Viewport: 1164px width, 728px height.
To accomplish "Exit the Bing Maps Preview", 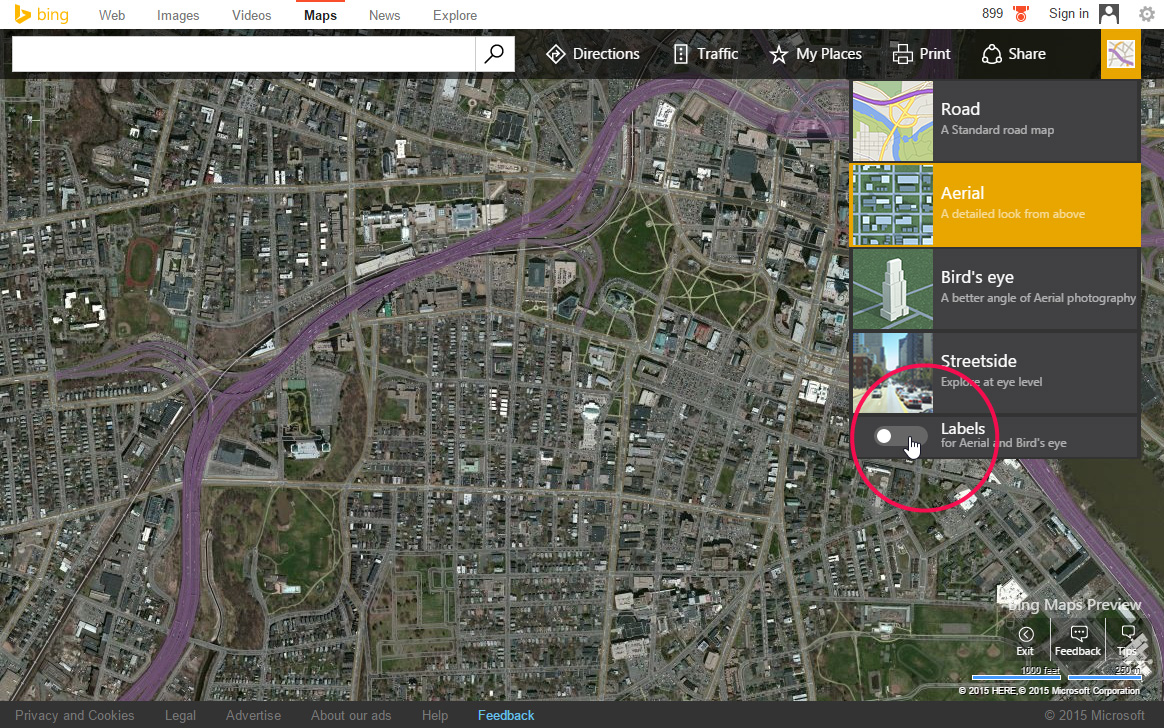I will [1025, 641].
